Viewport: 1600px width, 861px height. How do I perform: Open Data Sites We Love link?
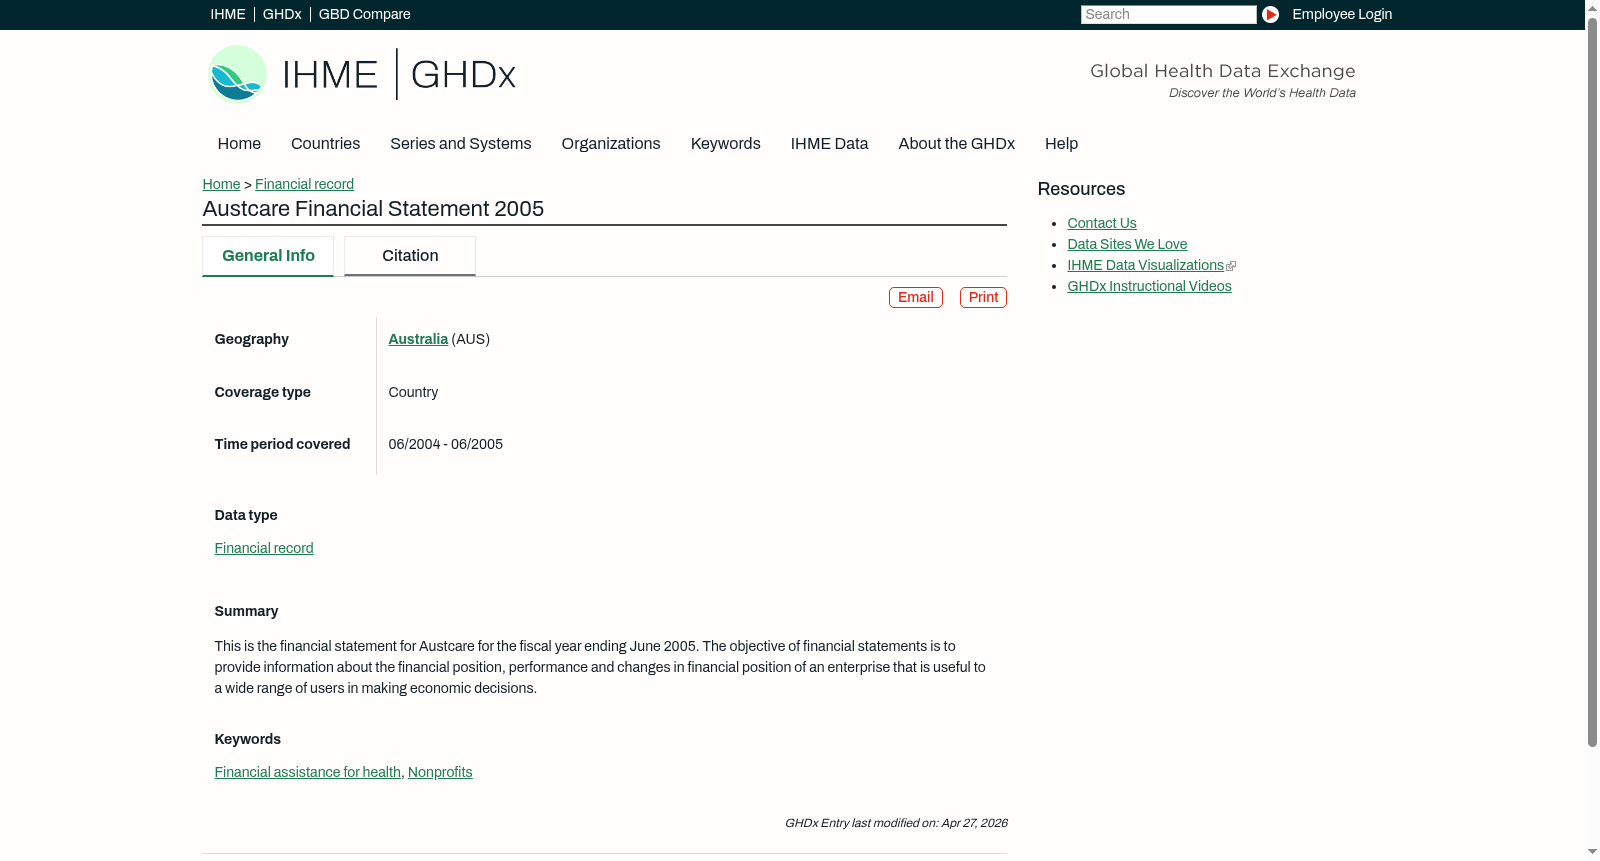(x=1127, y=244)
